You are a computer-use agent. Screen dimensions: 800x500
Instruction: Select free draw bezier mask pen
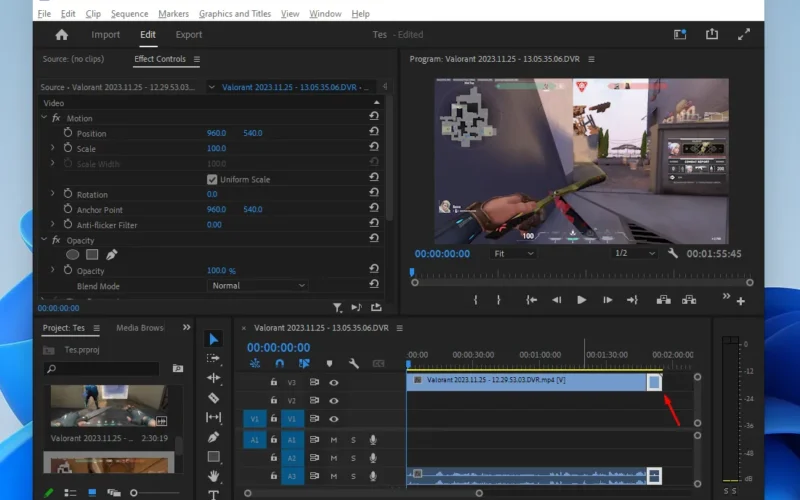click(112, 255)
